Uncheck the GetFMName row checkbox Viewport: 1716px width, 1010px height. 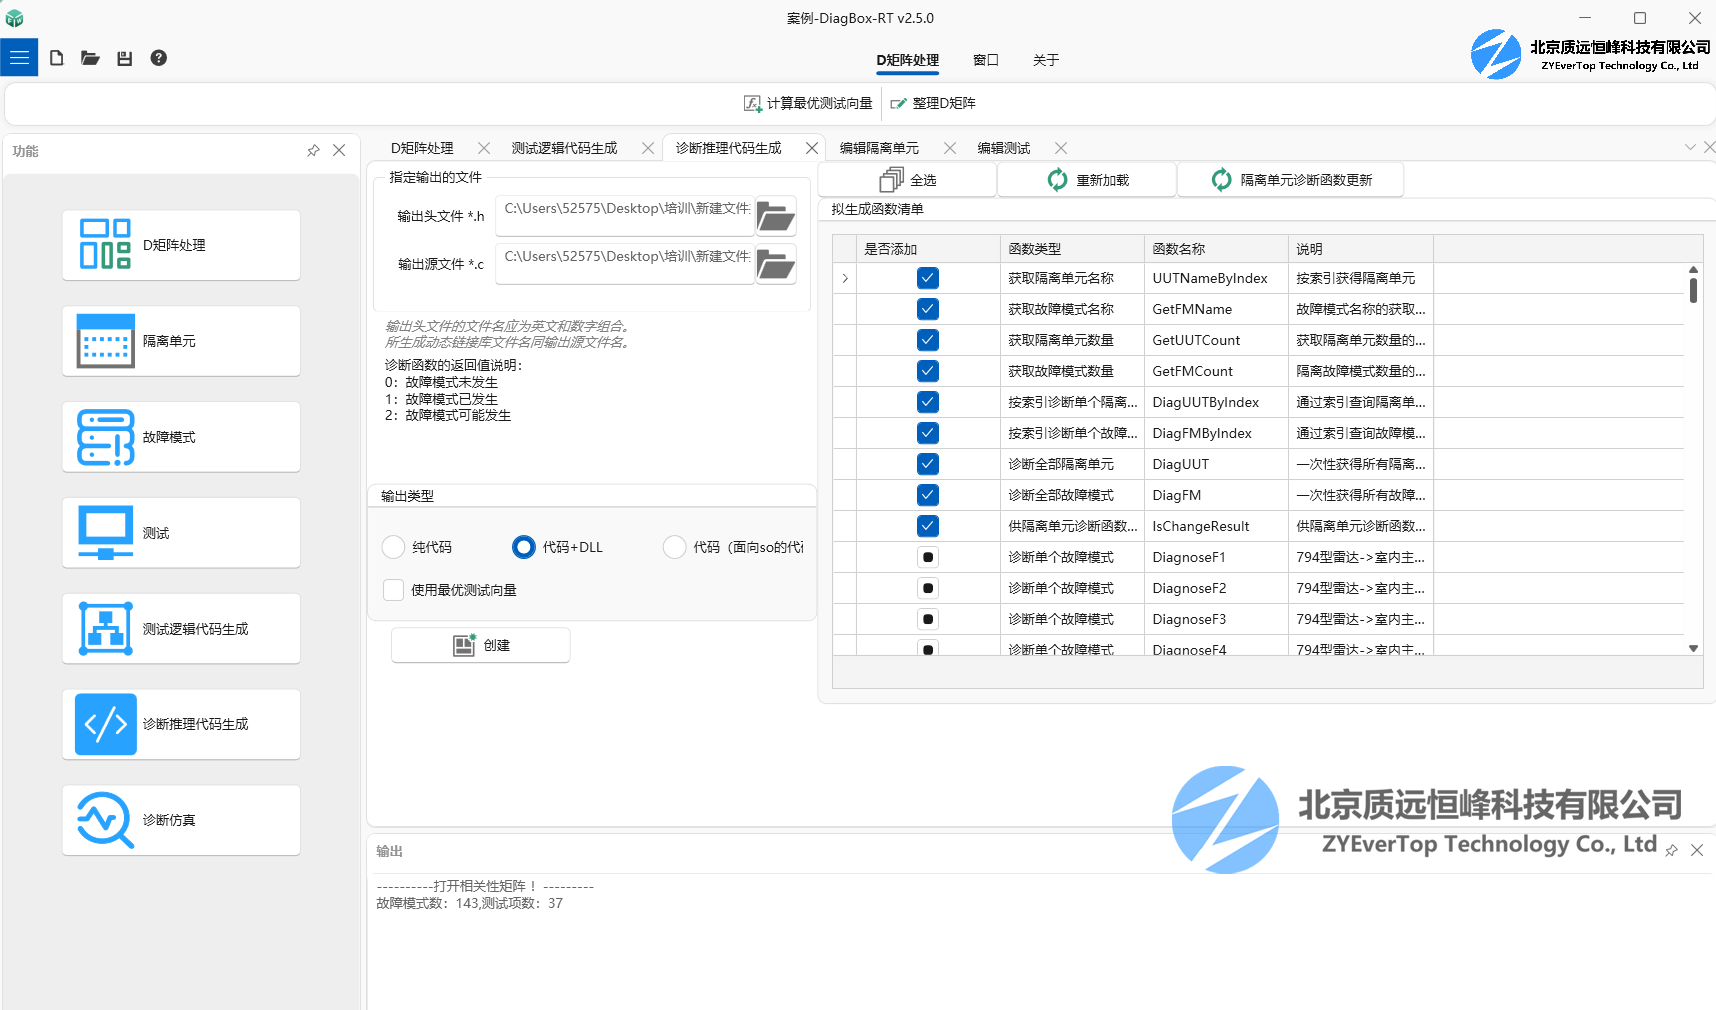pos(928,309)
